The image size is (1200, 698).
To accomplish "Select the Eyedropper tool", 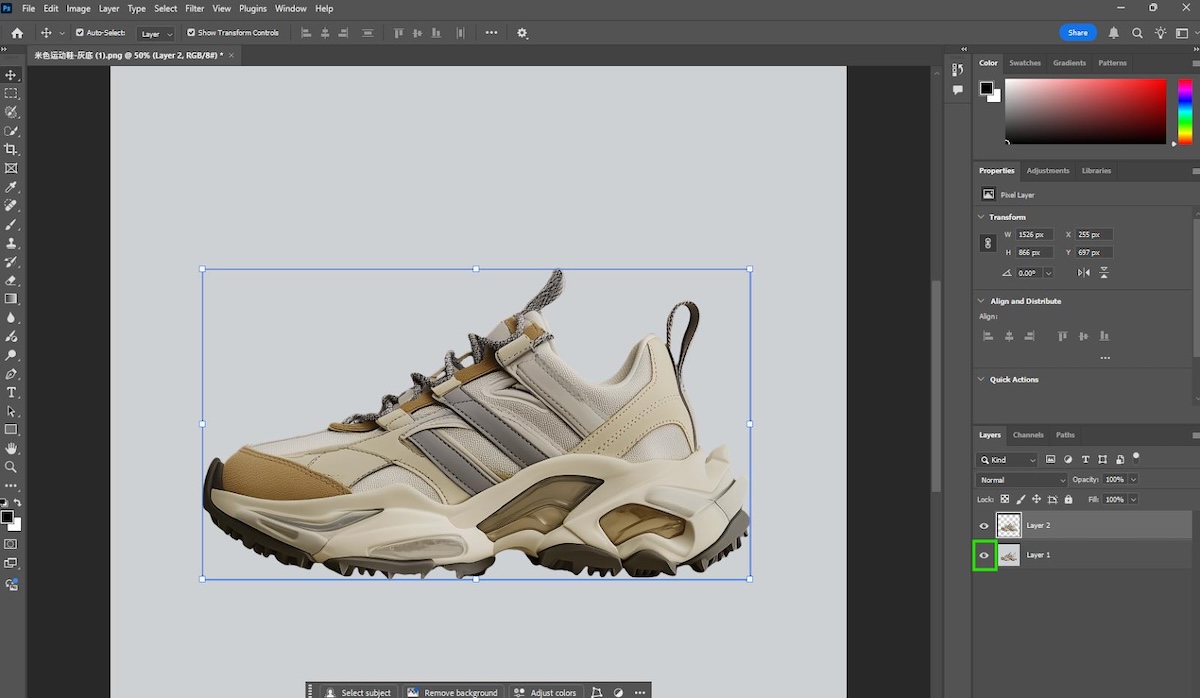I will pyautogui.click(x=11, y=187).
